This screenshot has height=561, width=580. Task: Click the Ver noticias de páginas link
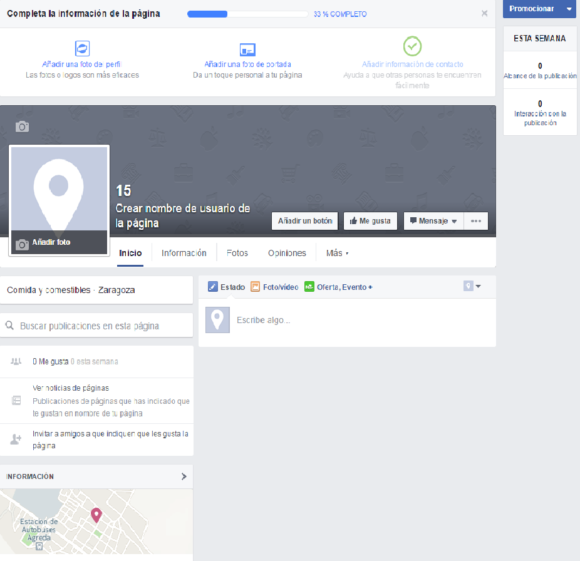click(71, 388)
